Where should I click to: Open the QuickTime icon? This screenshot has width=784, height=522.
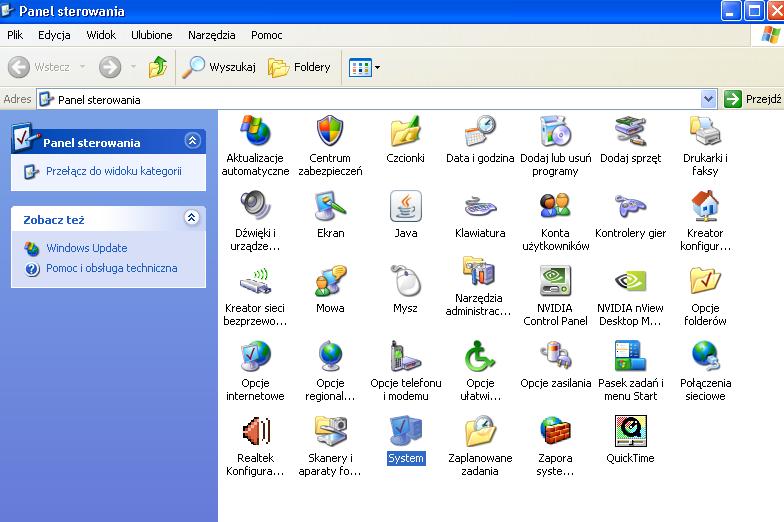630,431
